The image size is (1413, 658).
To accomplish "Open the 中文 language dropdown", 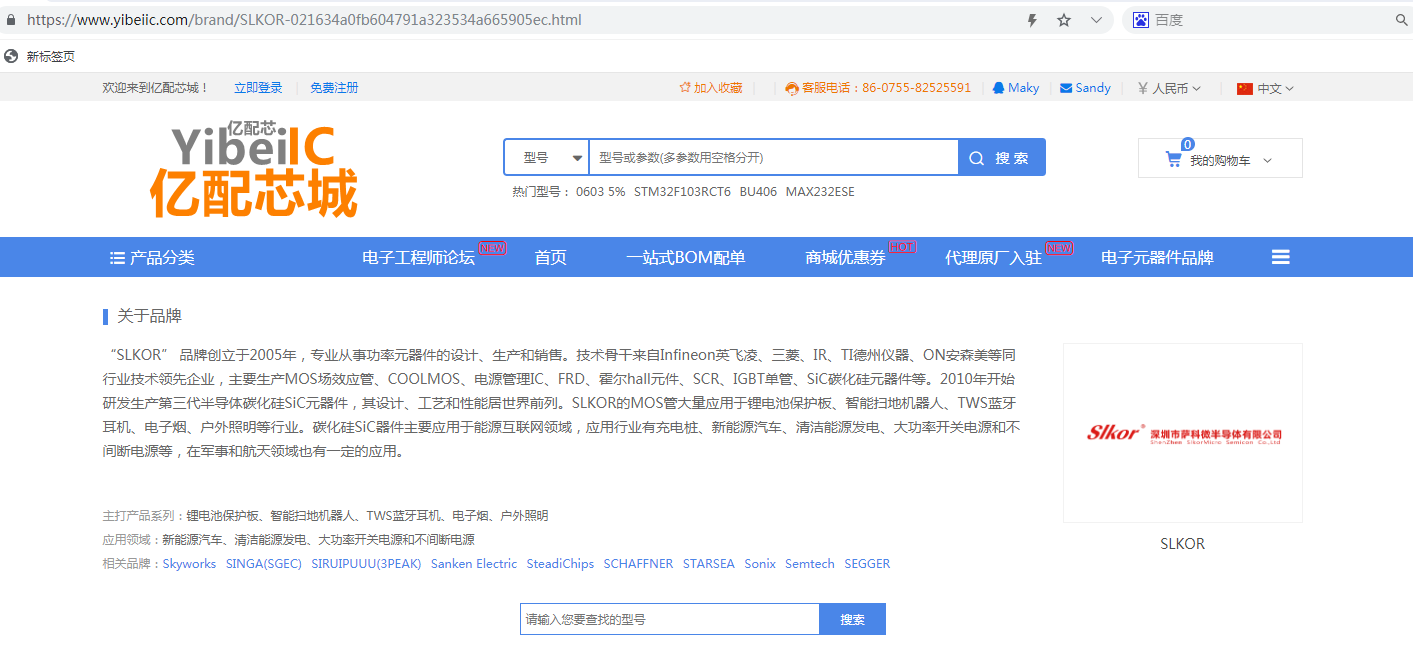I will (1265, 88).
